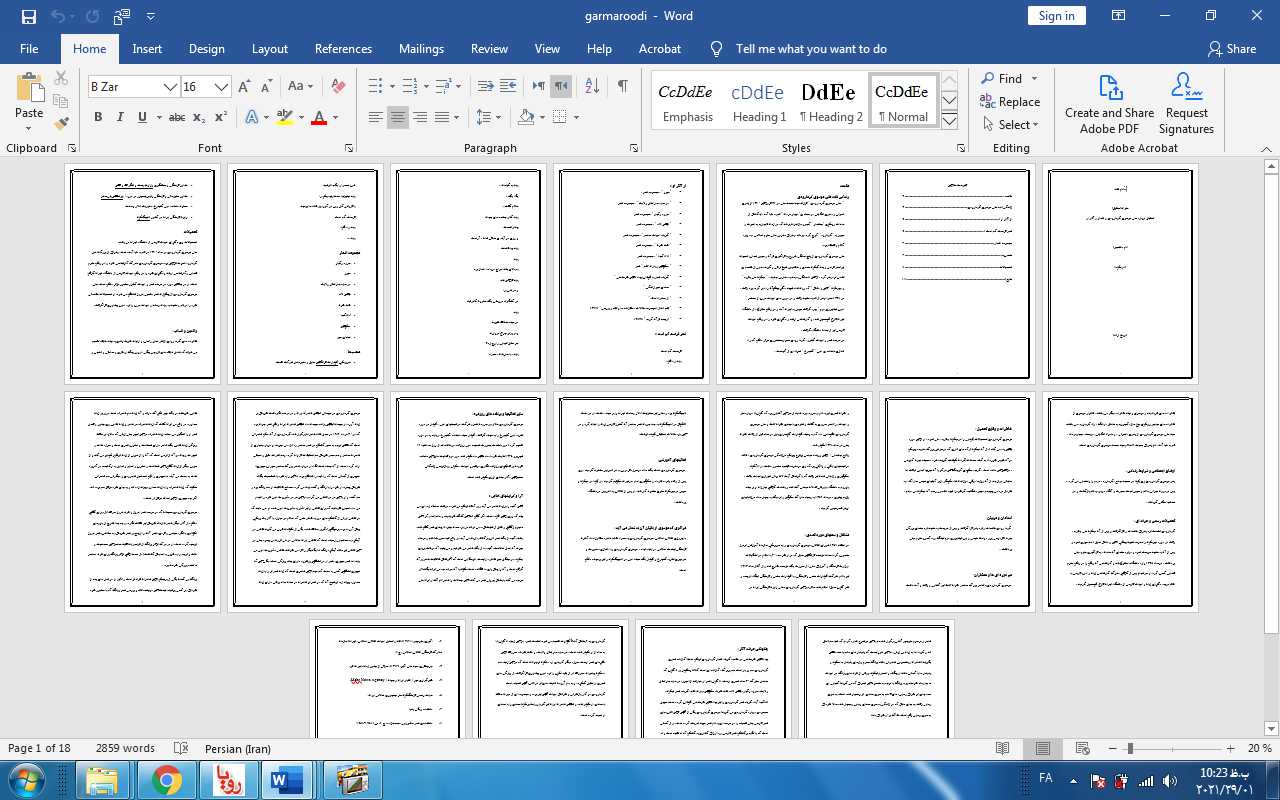1280x800 pixels.
Task: Click the Format Painter brush icon
Action: 61,124
